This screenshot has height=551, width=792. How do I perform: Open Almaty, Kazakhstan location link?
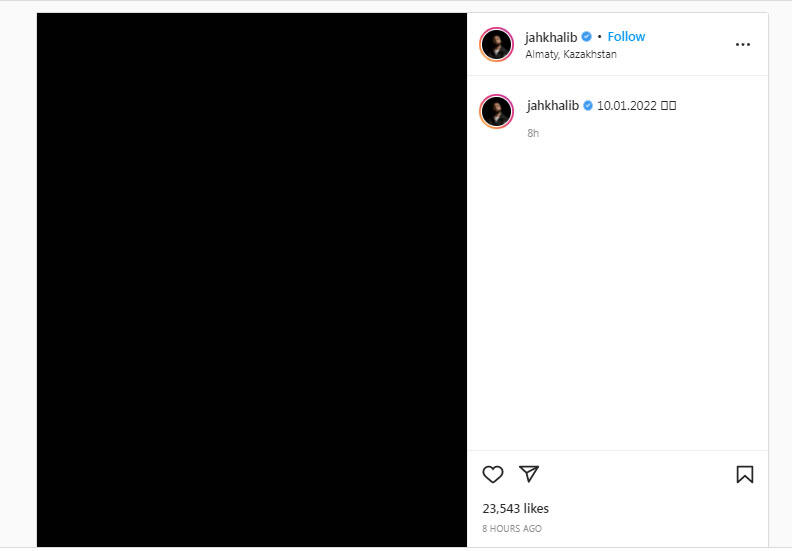click(571, 54)
